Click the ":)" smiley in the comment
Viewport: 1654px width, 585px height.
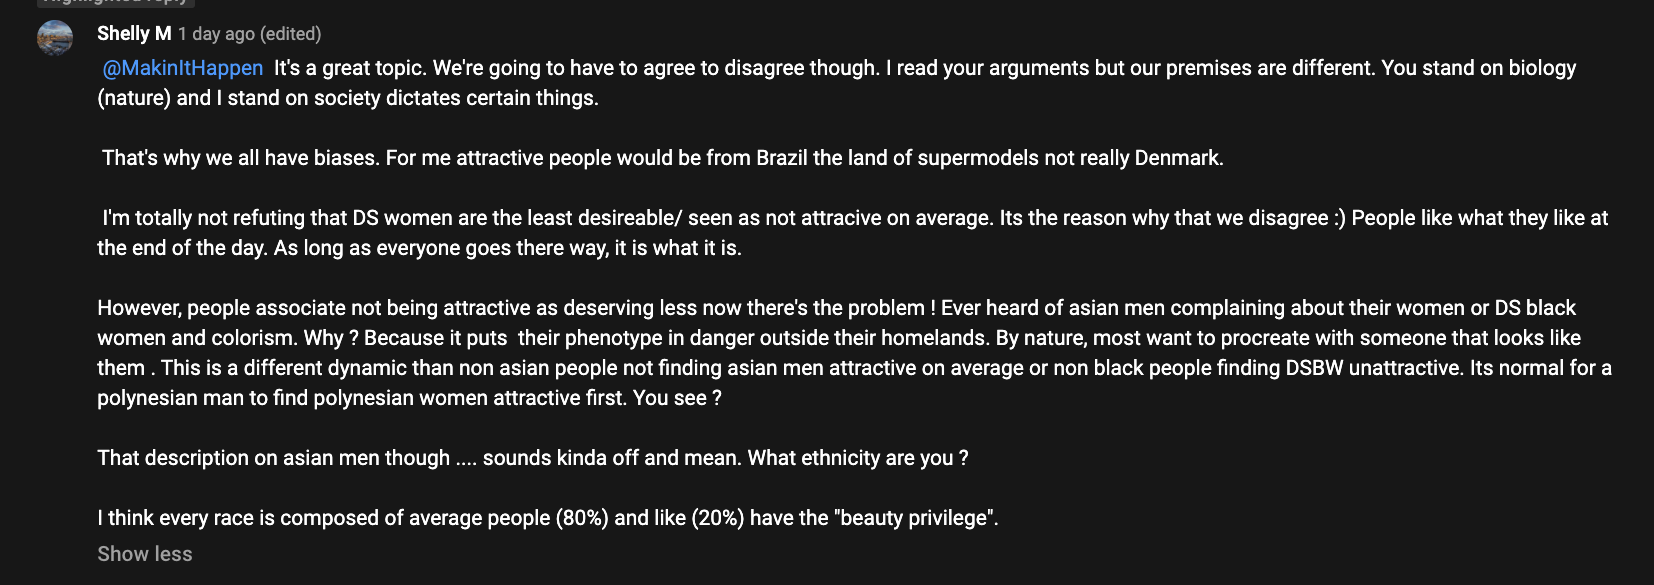pos(1339,218)
